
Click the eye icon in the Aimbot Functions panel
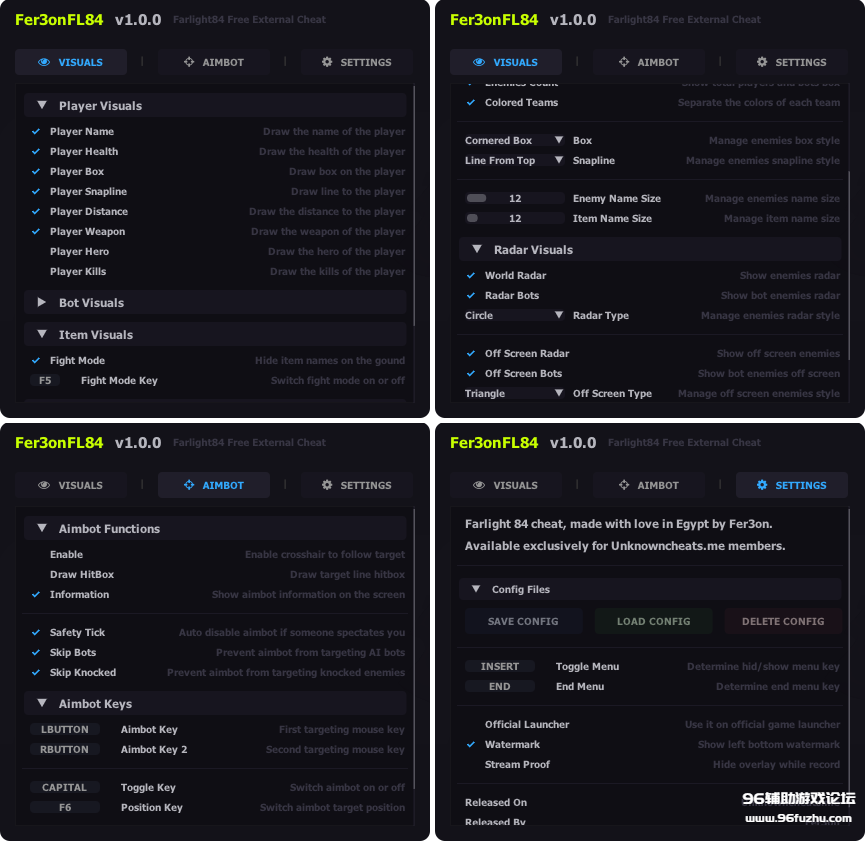[x=44, y=485]
